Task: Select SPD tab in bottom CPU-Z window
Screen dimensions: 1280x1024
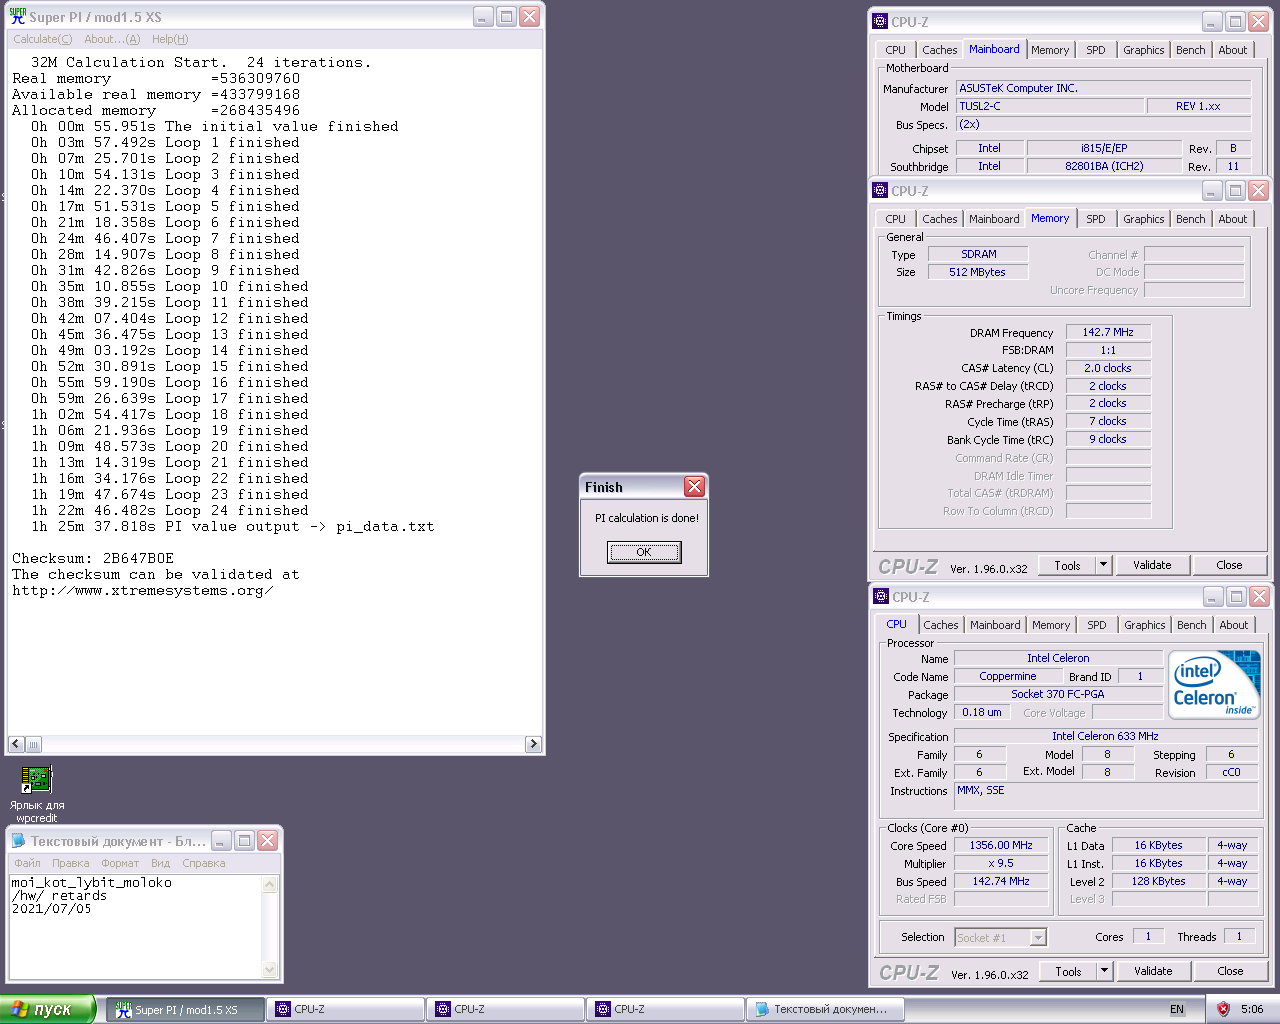Action: [1097, 625]
